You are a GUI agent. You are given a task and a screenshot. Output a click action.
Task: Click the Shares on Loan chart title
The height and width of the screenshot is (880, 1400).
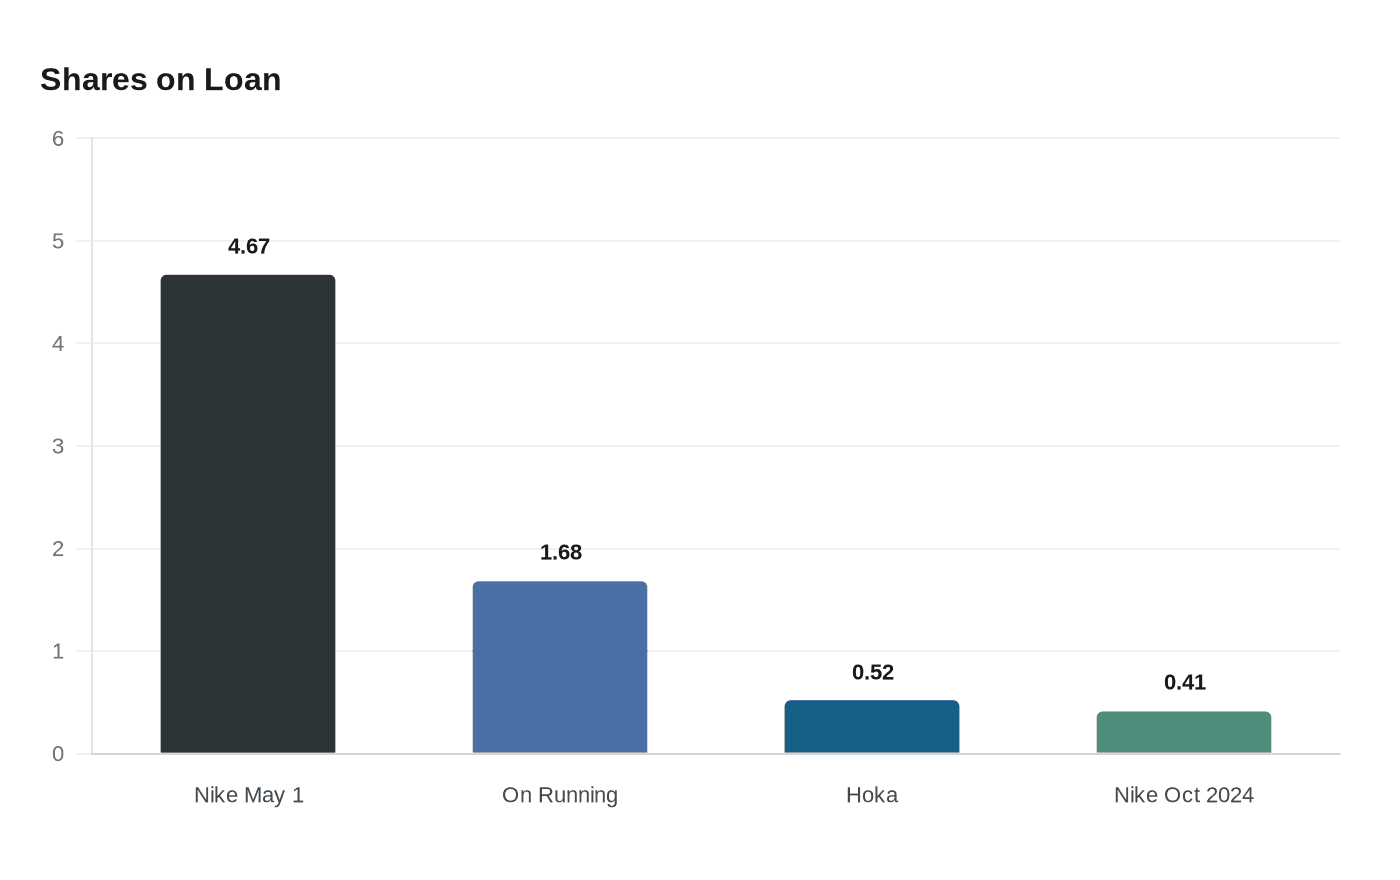click(x=161, y=79)
